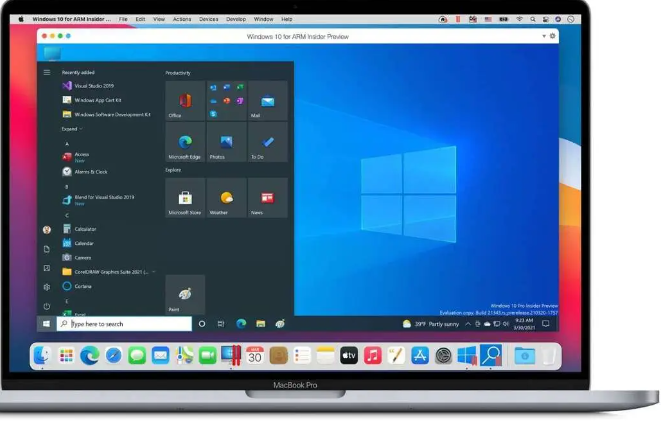Open the Action Center notification icon
Image resolution: width=662 pixels, height=422 pixels.
pos(545,324)
